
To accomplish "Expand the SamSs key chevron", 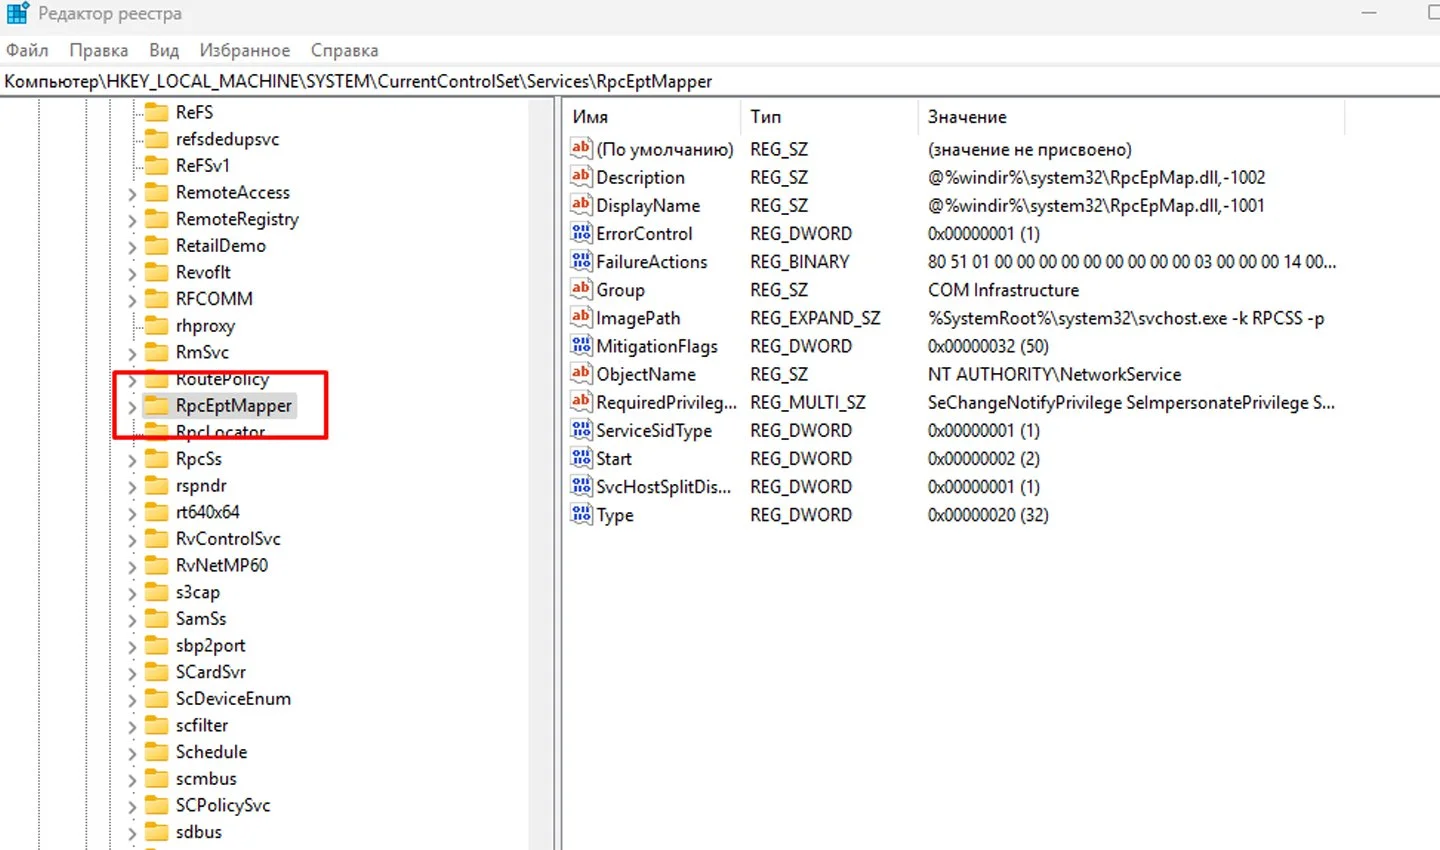I will click(x=132, y=620).
